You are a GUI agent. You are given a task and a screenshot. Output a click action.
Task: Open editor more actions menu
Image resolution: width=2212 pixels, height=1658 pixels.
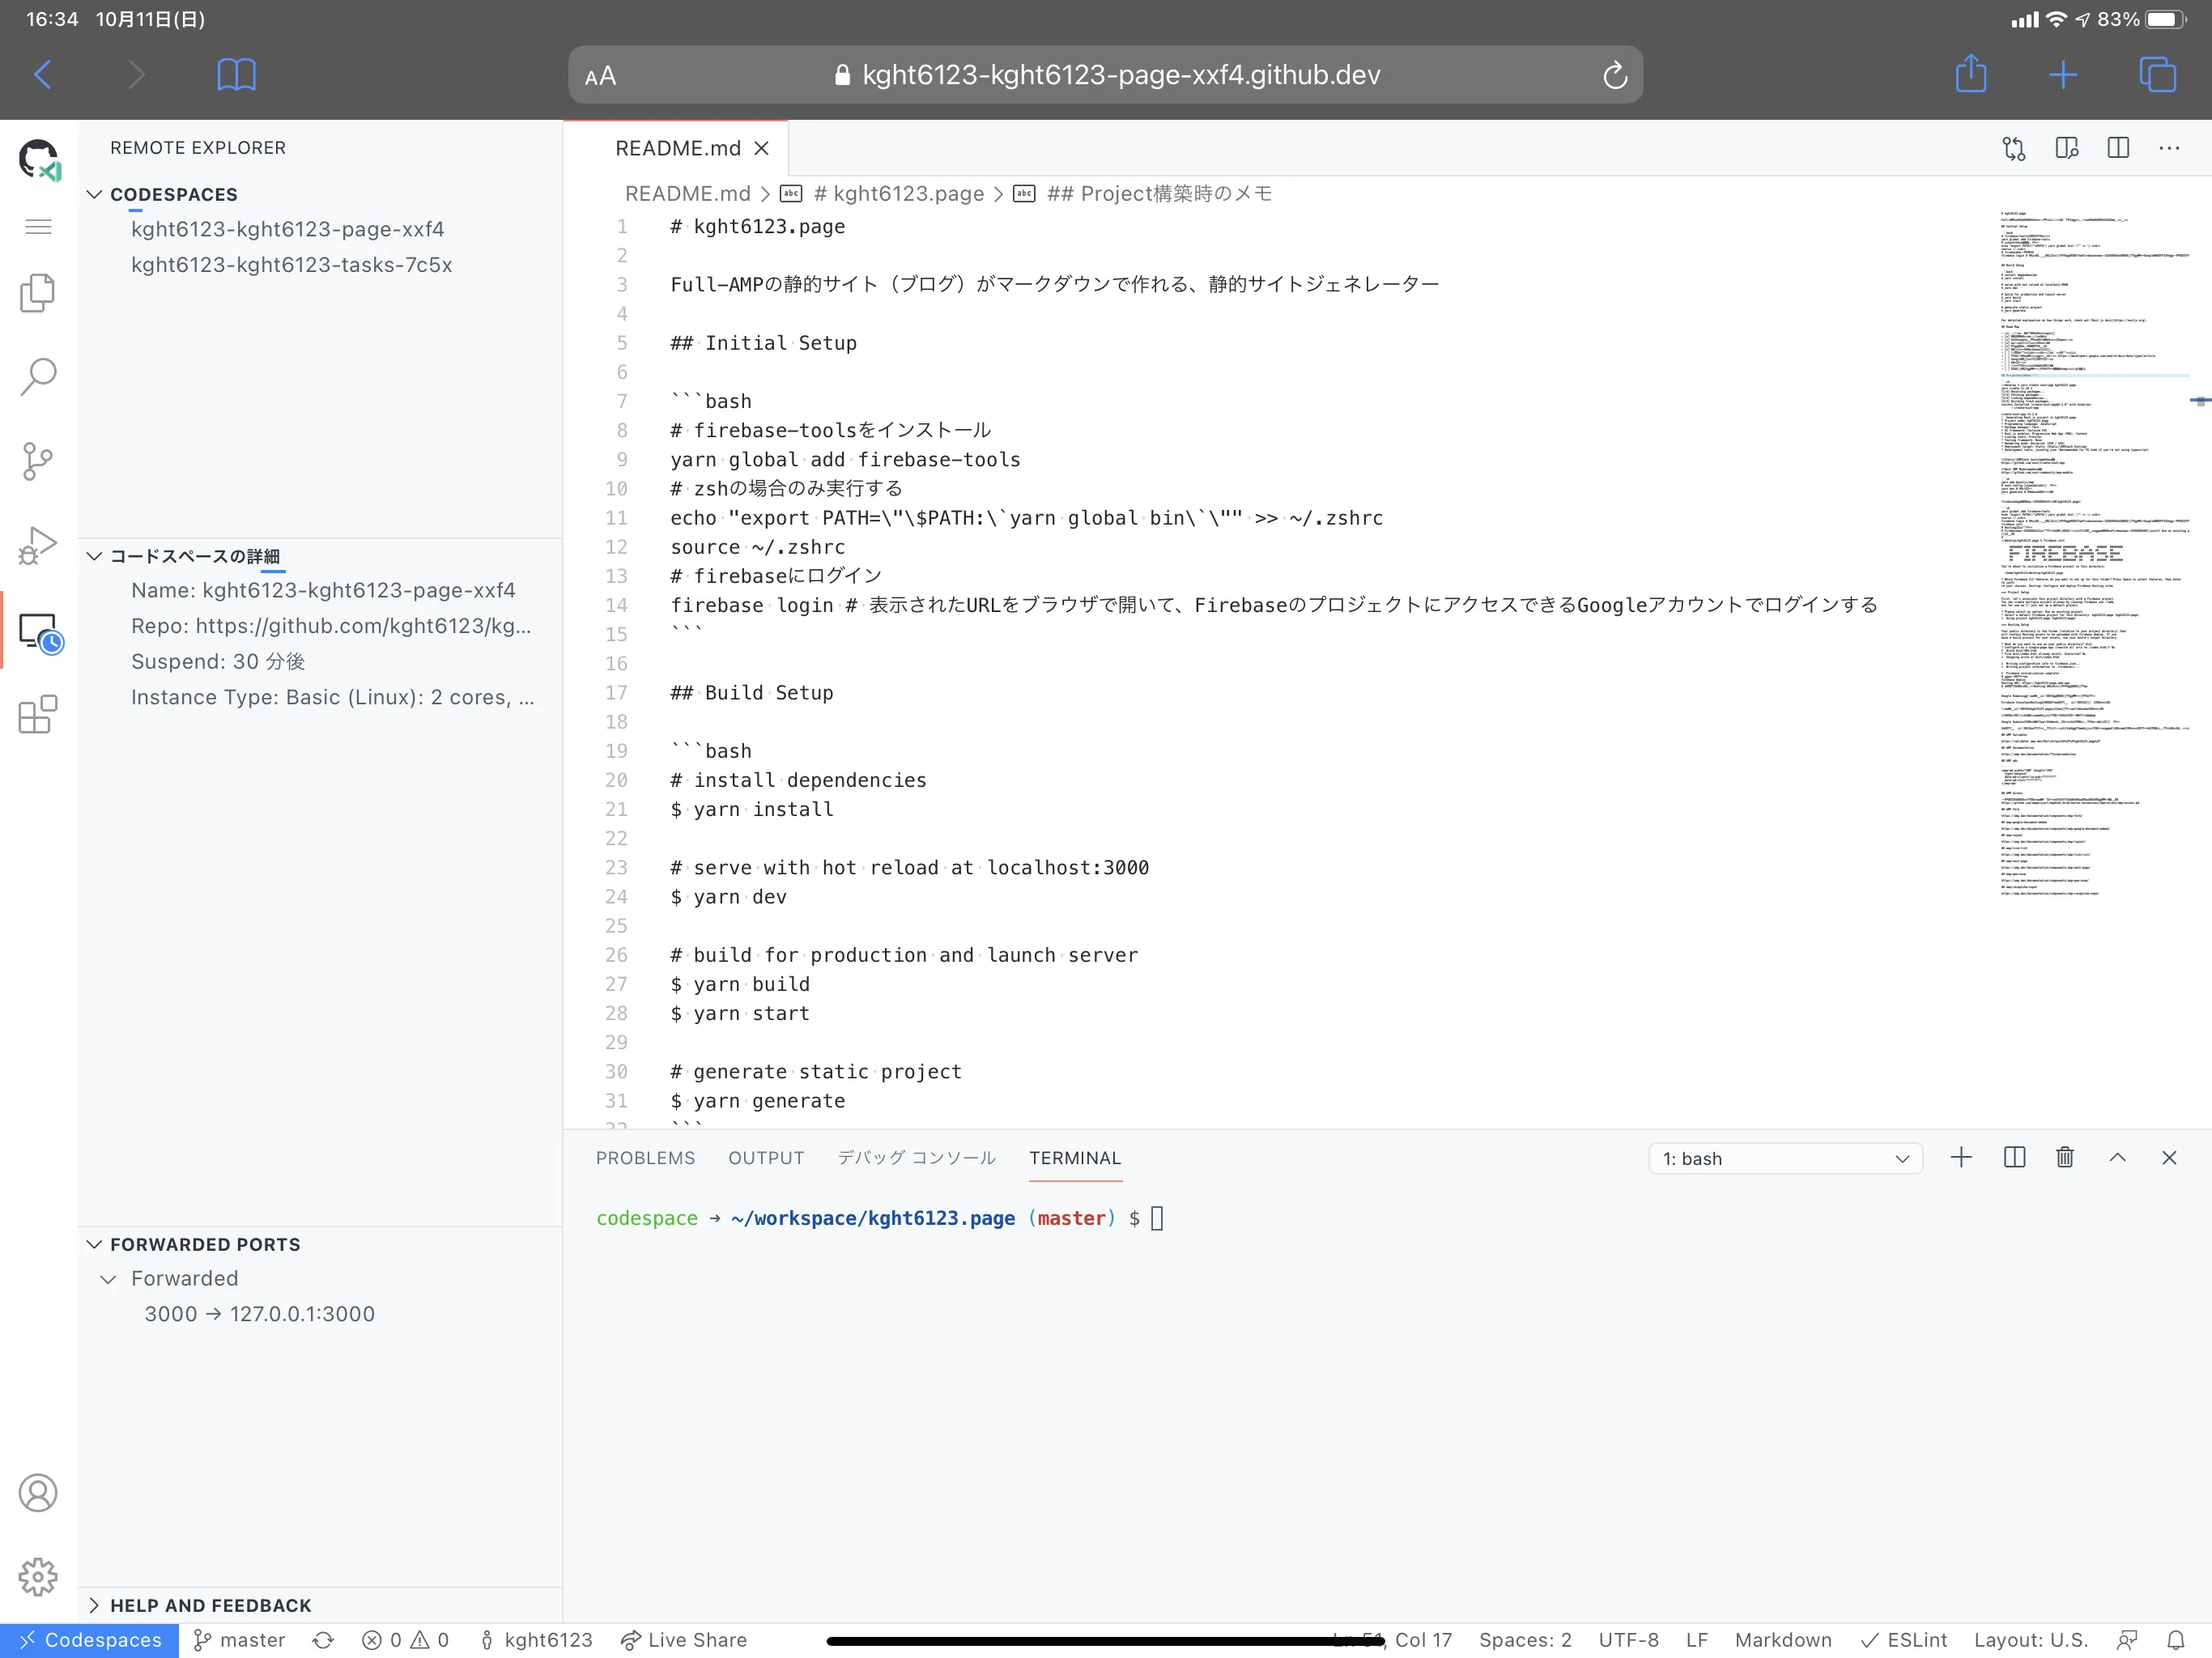(2169, 148)
